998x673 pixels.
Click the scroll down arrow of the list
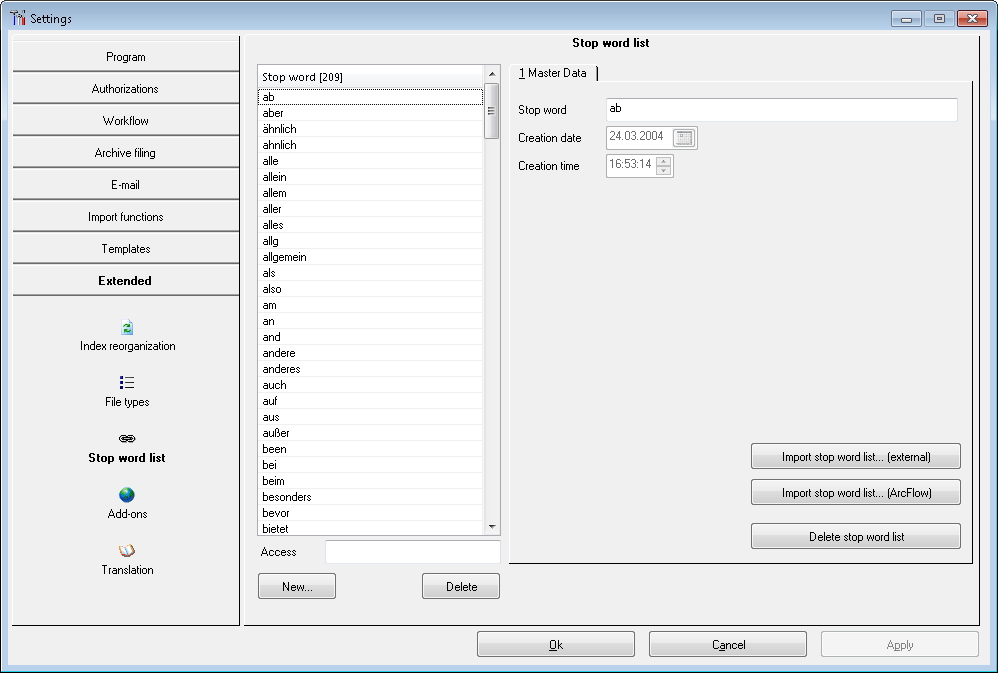coord(492,527)
